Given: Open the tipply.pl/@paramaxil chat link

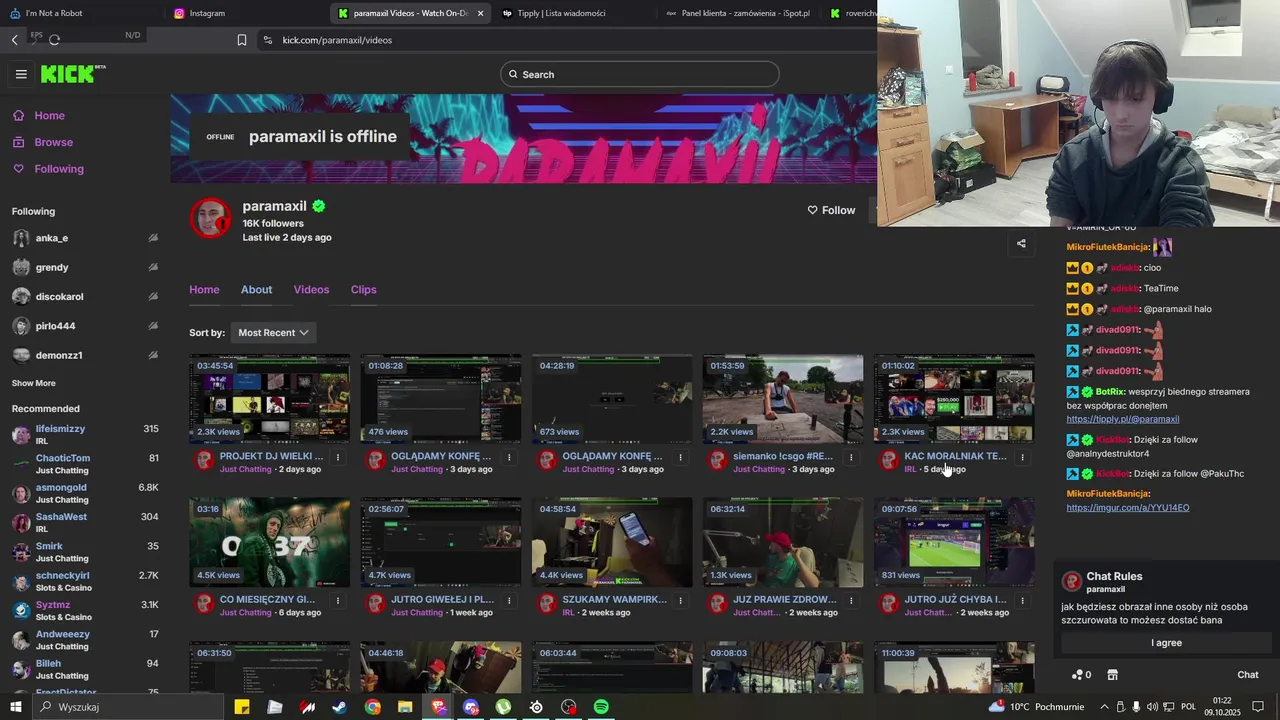Looking at the screenshot, I should (1122, 419).
